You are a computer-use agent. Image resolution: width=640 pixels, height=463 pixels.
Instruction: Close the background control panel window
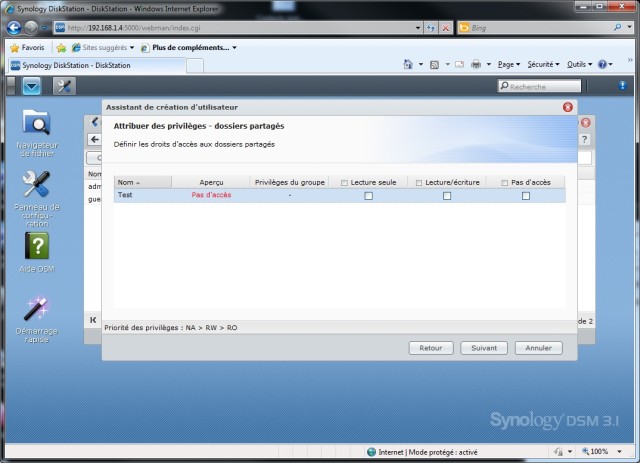(585, 122)
